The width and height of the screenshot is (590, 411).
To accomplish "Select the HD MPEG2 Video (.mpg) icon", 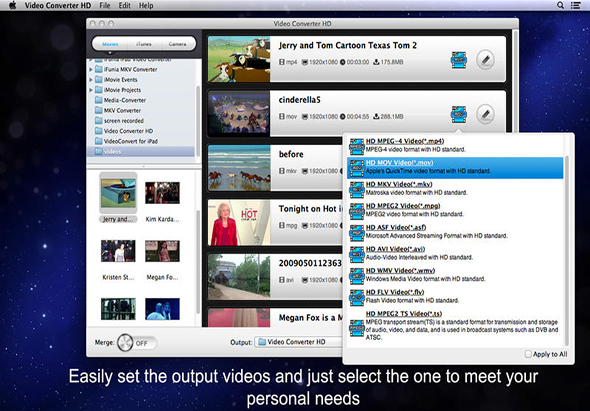I will (356, 211).
